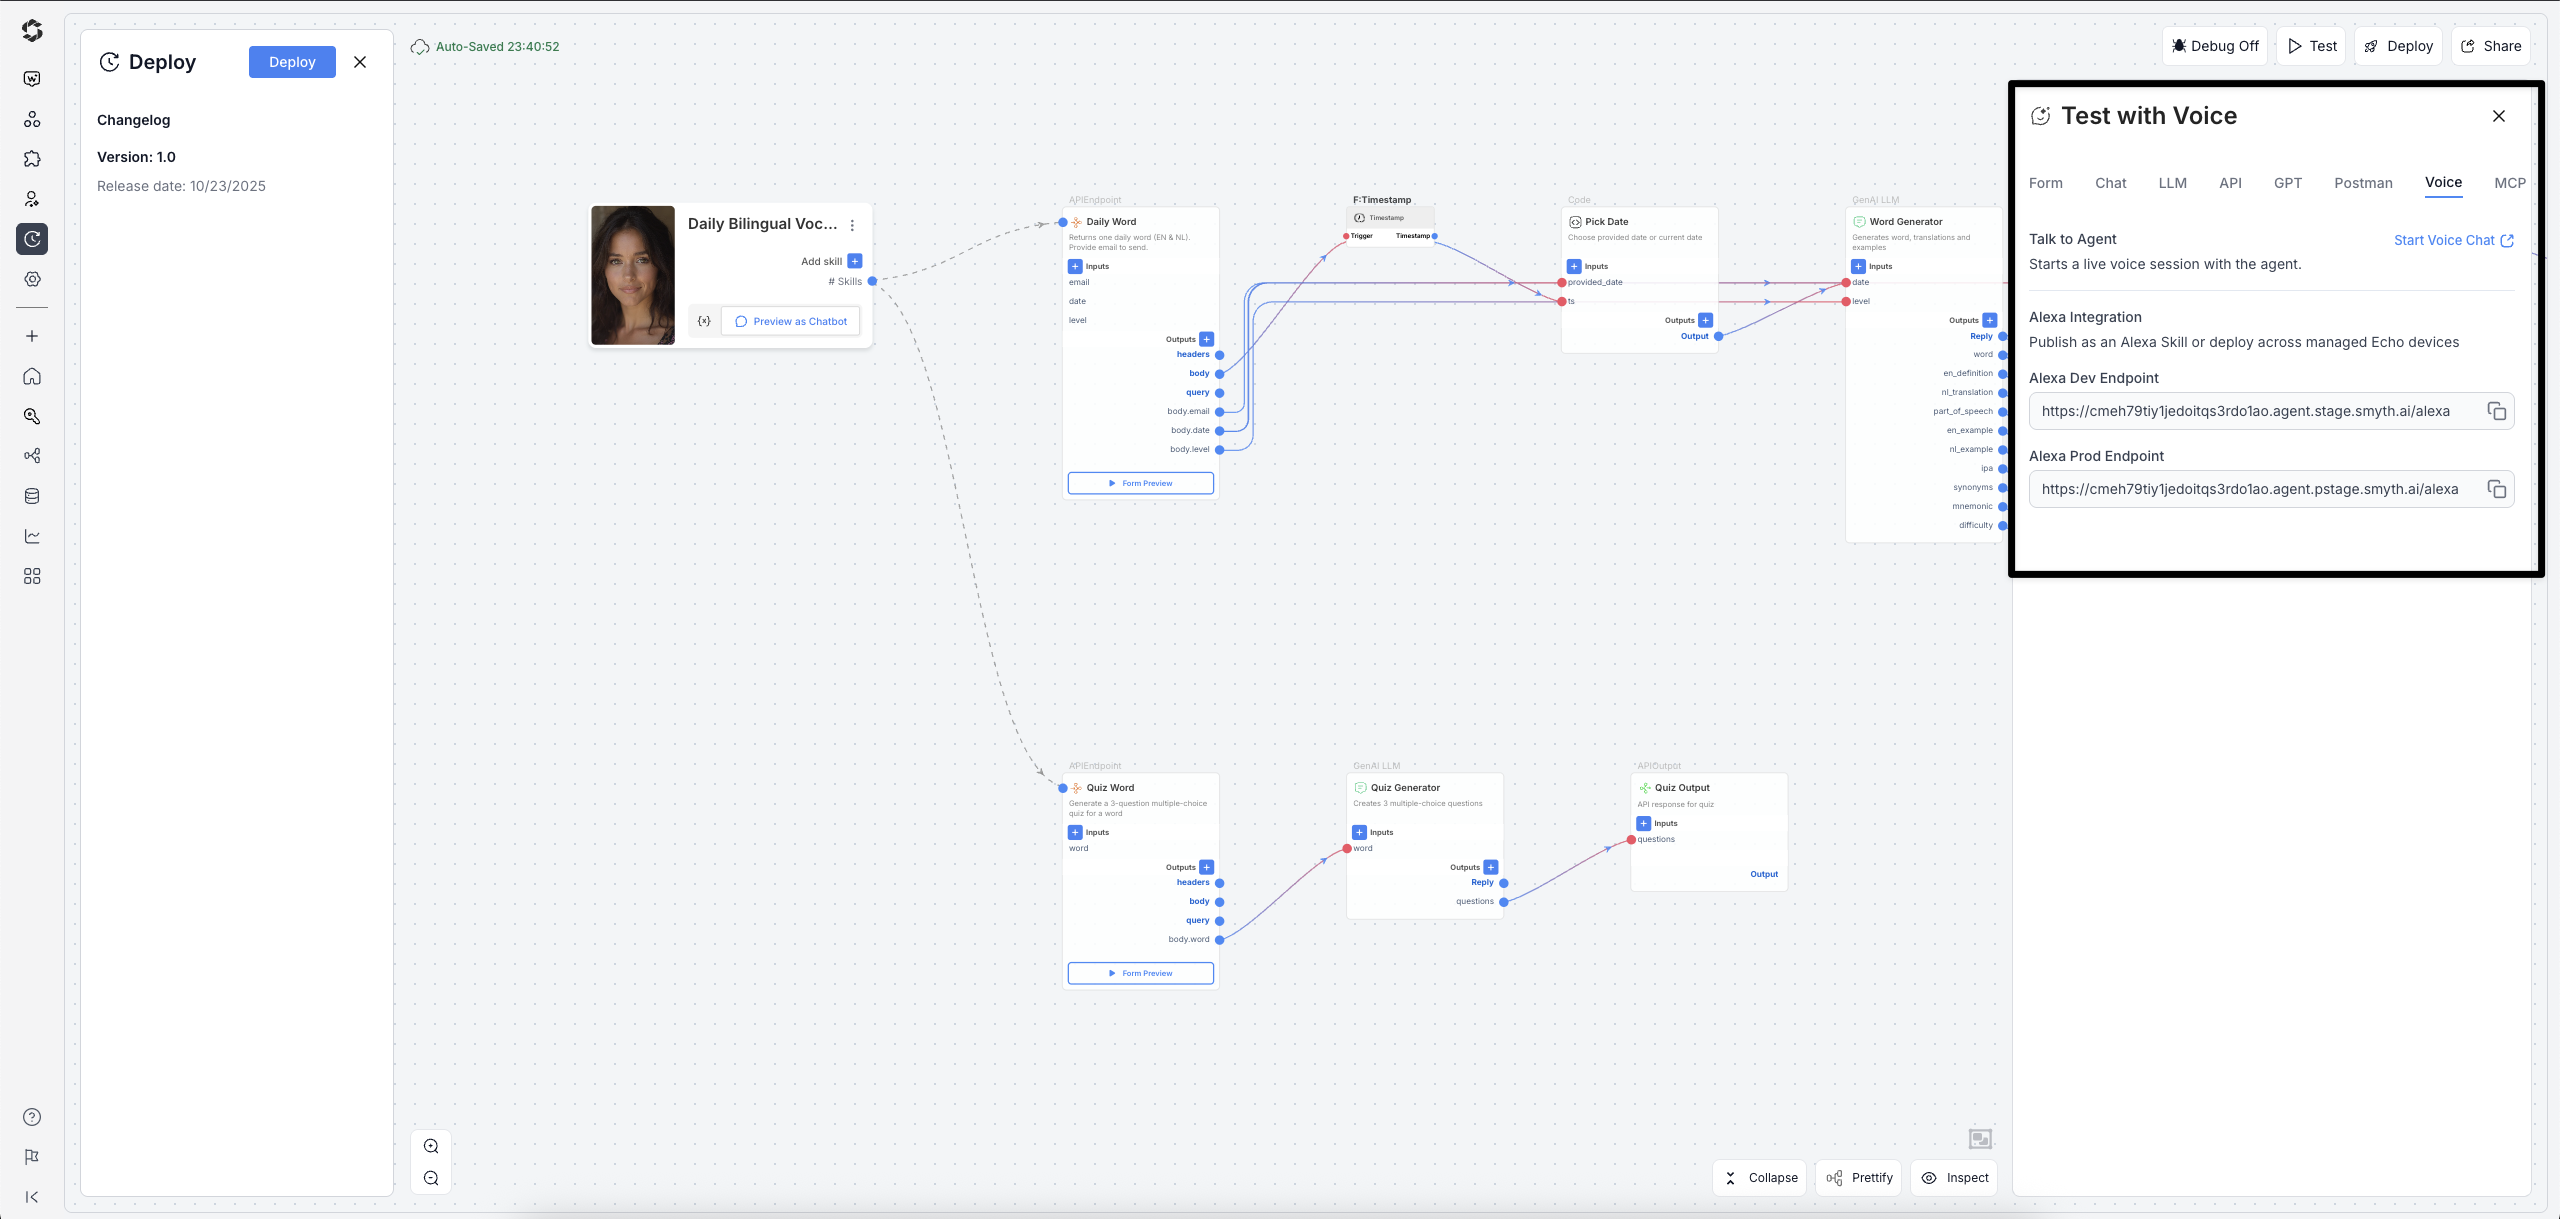Switch to the Chat tab
2560x1219 pixels.
click(x=2110, y=183)
